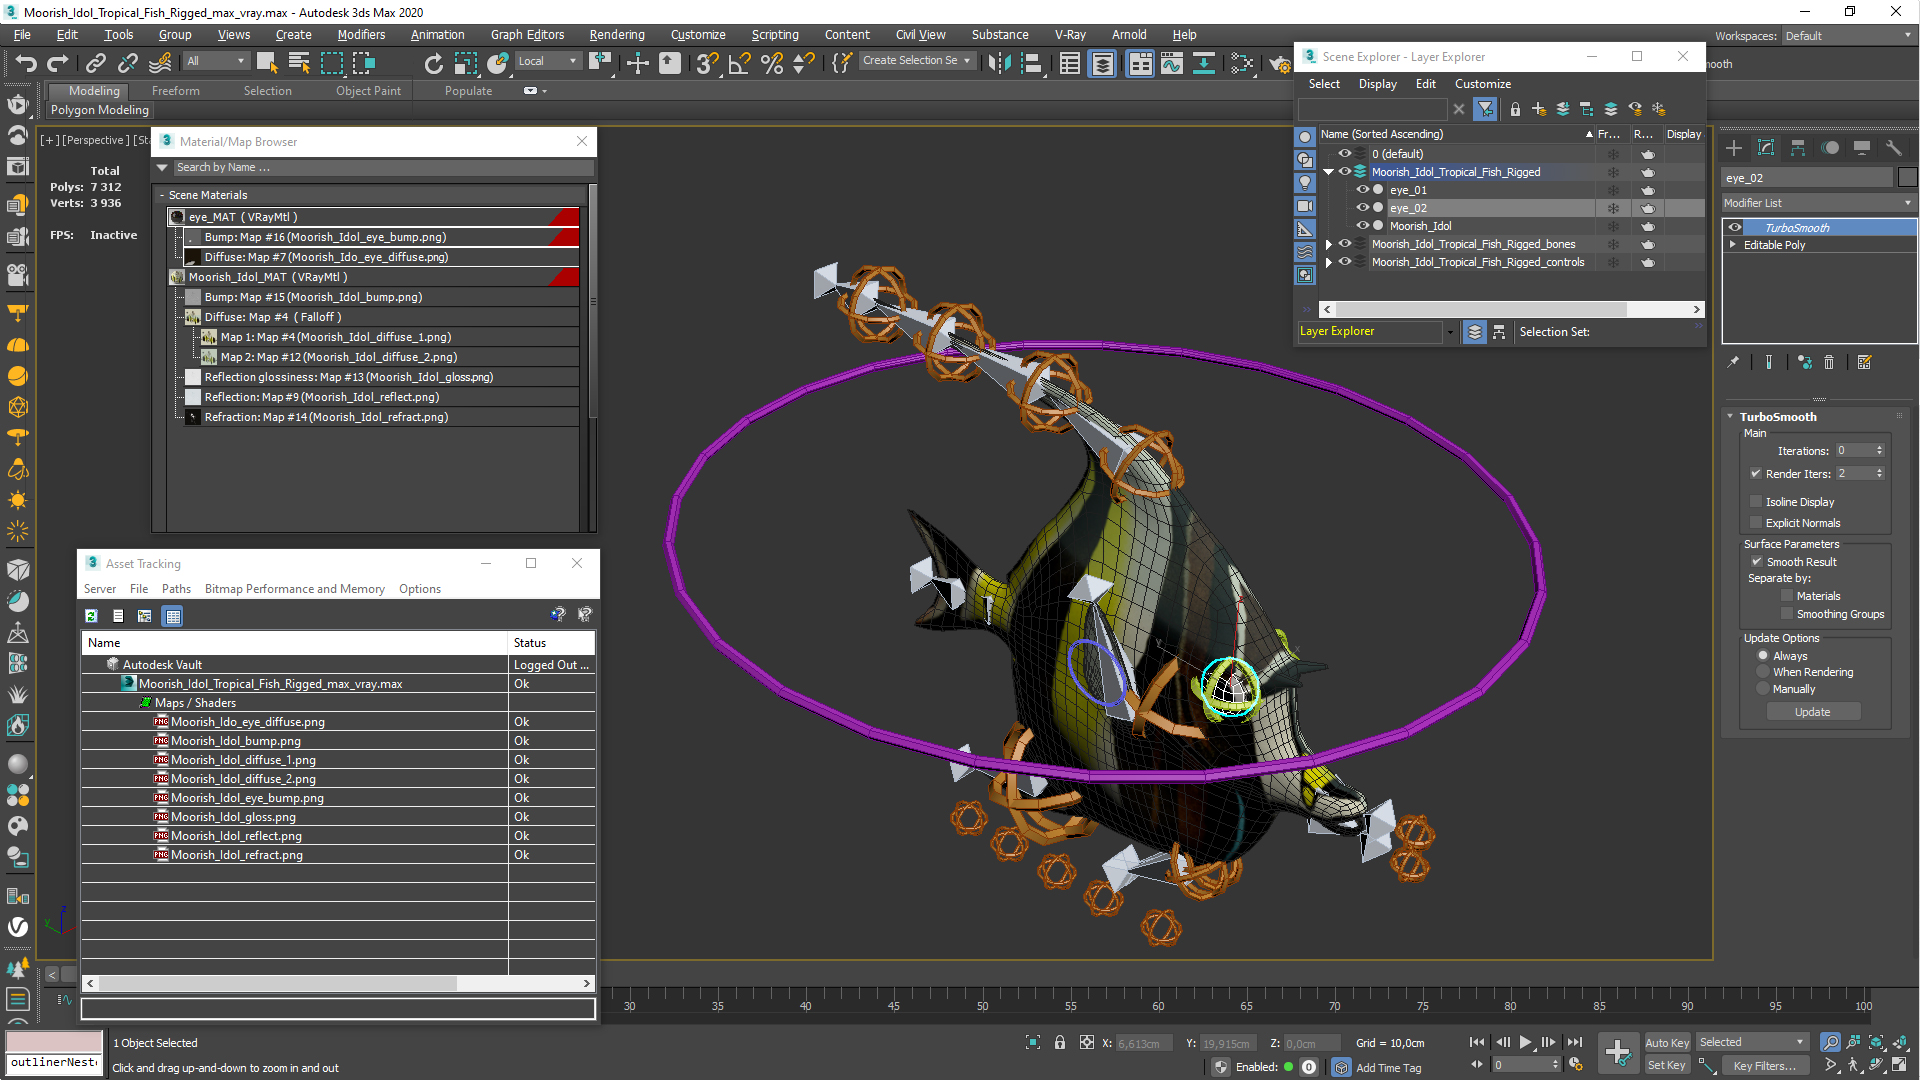
Task: Click the Undo arrow icon
Action: click(x=25, y=62)
